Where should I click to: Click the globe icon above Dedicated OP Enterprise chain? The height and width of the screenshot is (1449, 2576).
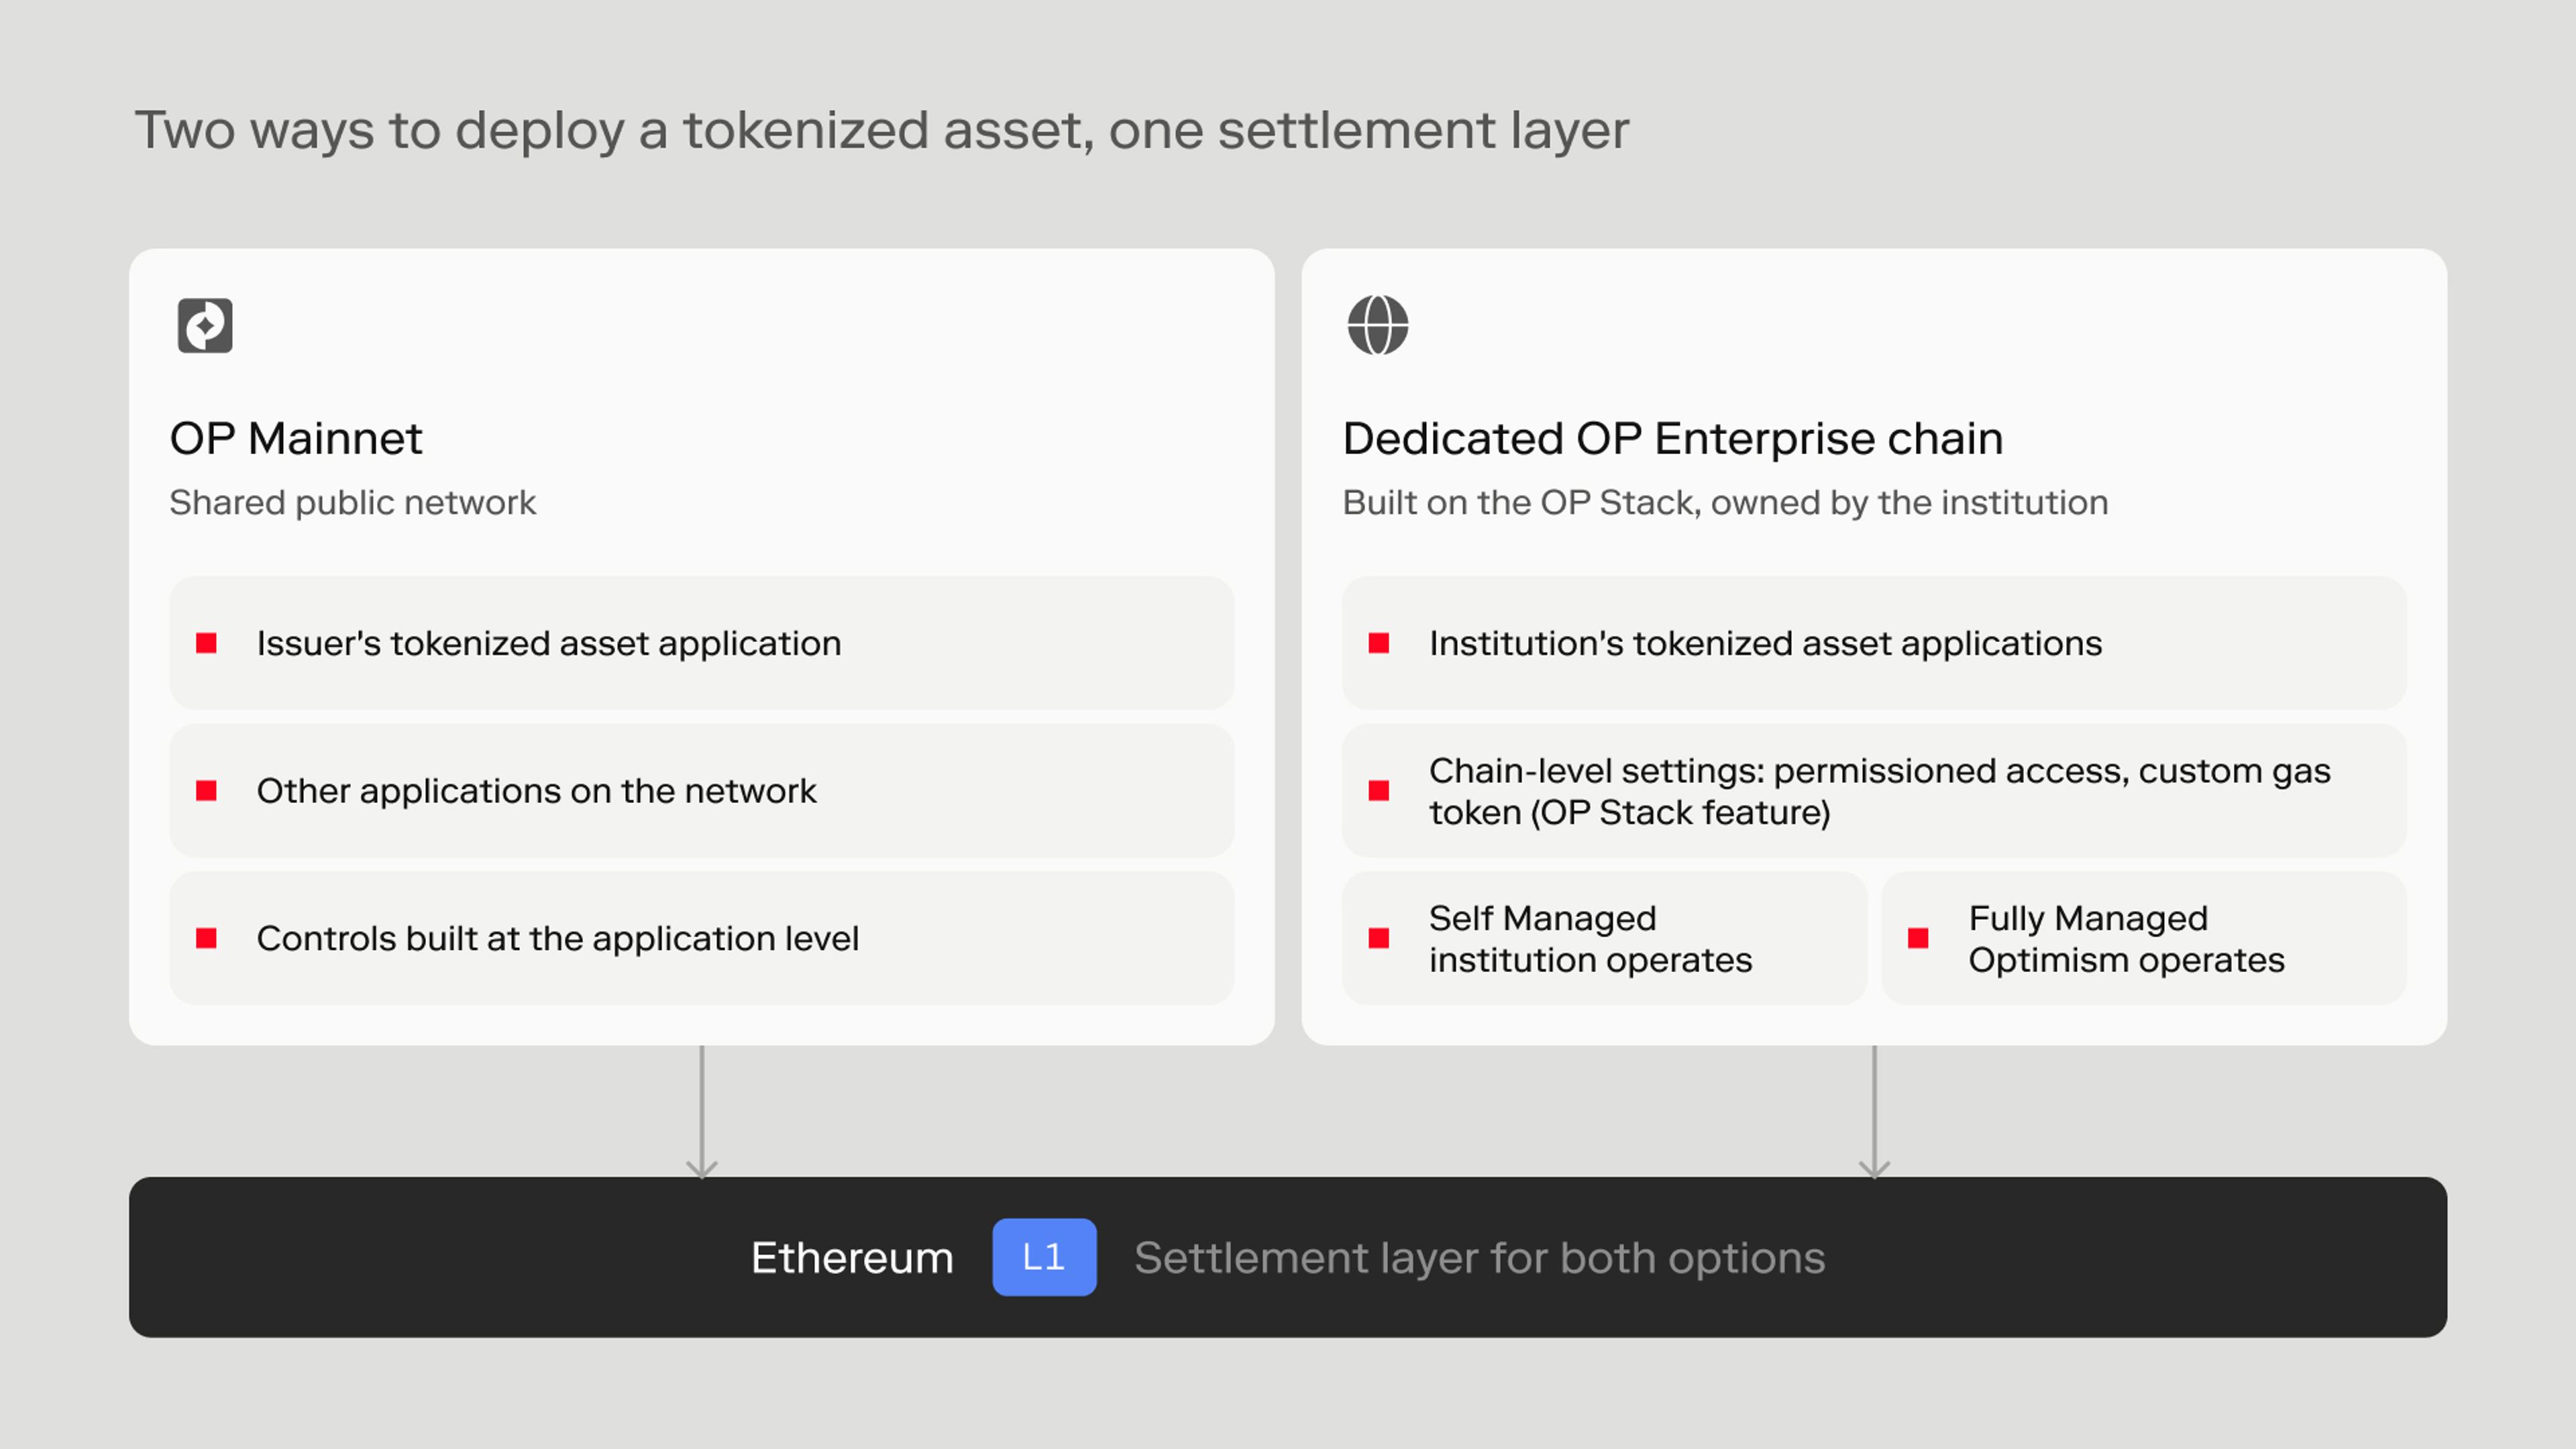coord(1378,325)
